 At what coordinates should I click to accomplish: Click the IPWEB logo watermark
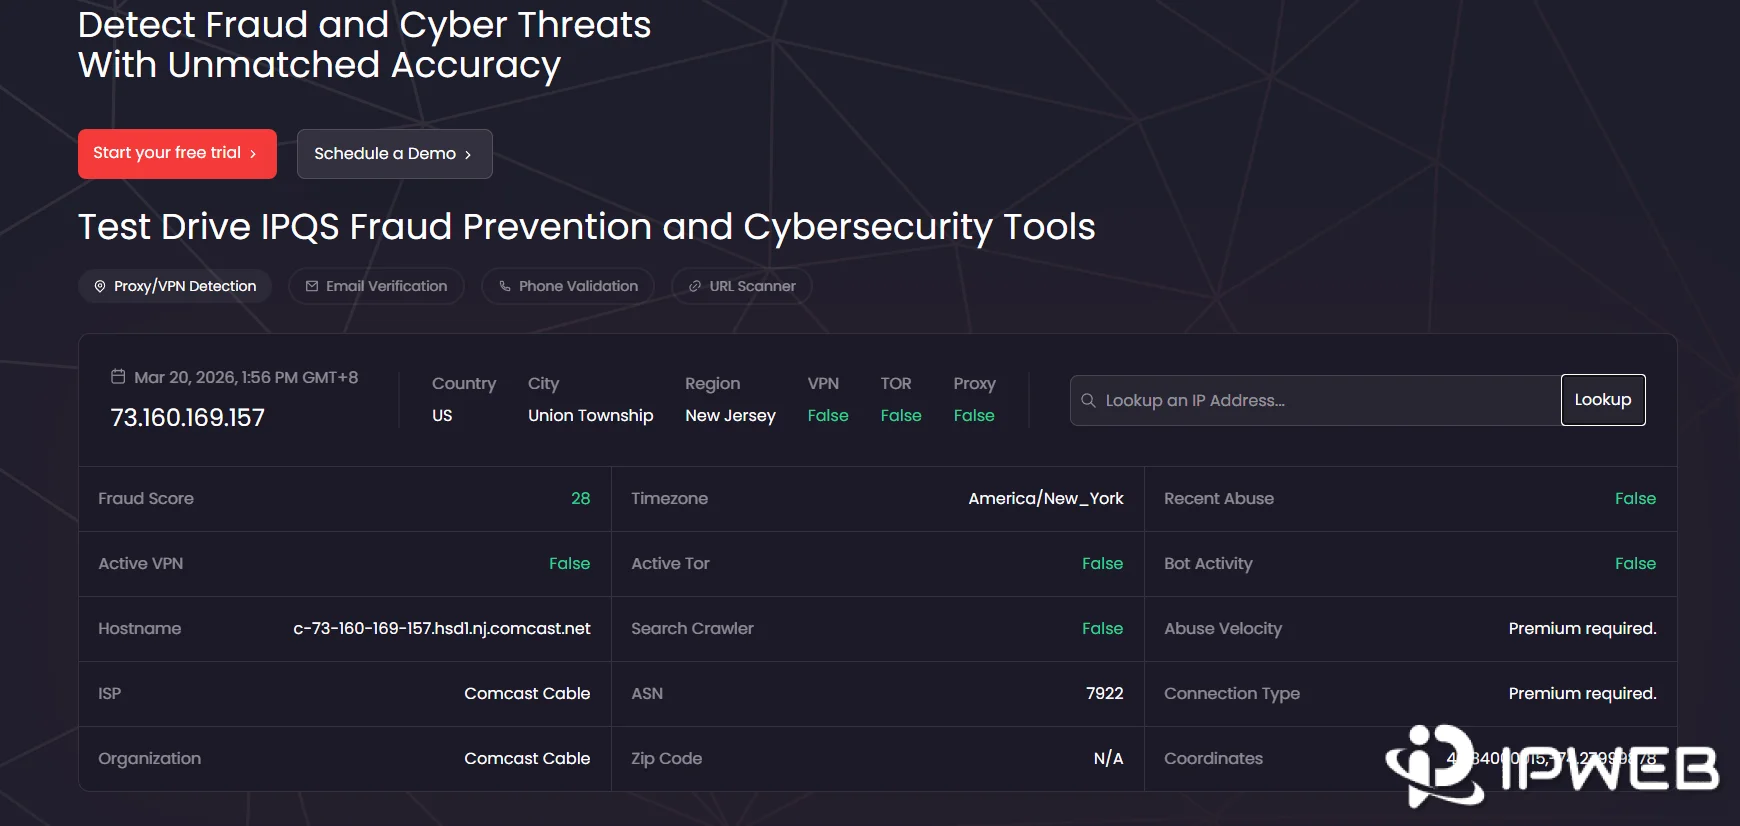(1551, 767)
